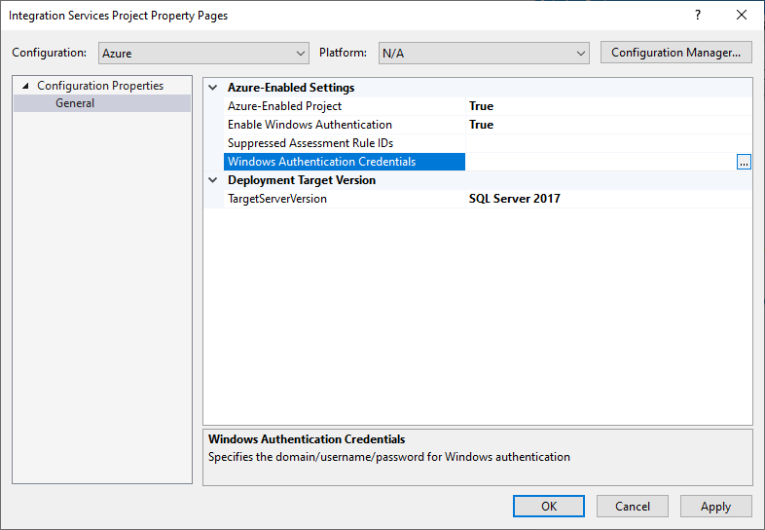Image resolution: width=765 pixels, height=530 pixels.
Task: Select the Windows Authentication Credentials property
Action: click(344, 162)
